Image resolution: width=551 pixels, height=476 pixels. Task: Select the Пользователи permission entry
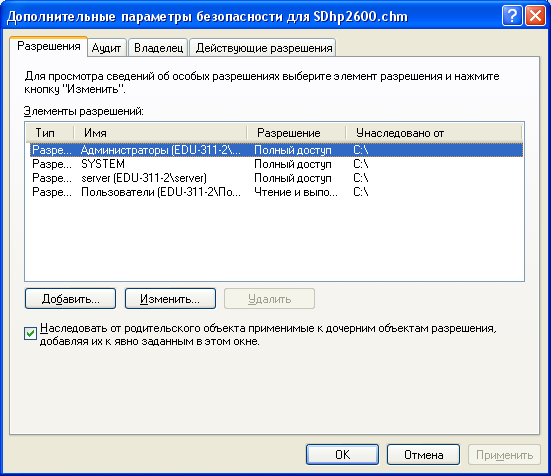tap(276, 192)
